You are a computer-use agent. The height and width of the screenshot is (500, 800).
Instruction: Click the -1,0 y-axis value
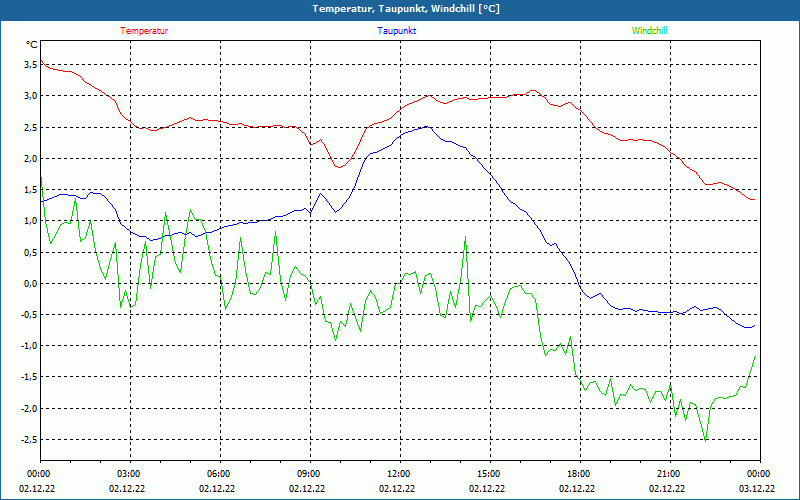(29, 346)
